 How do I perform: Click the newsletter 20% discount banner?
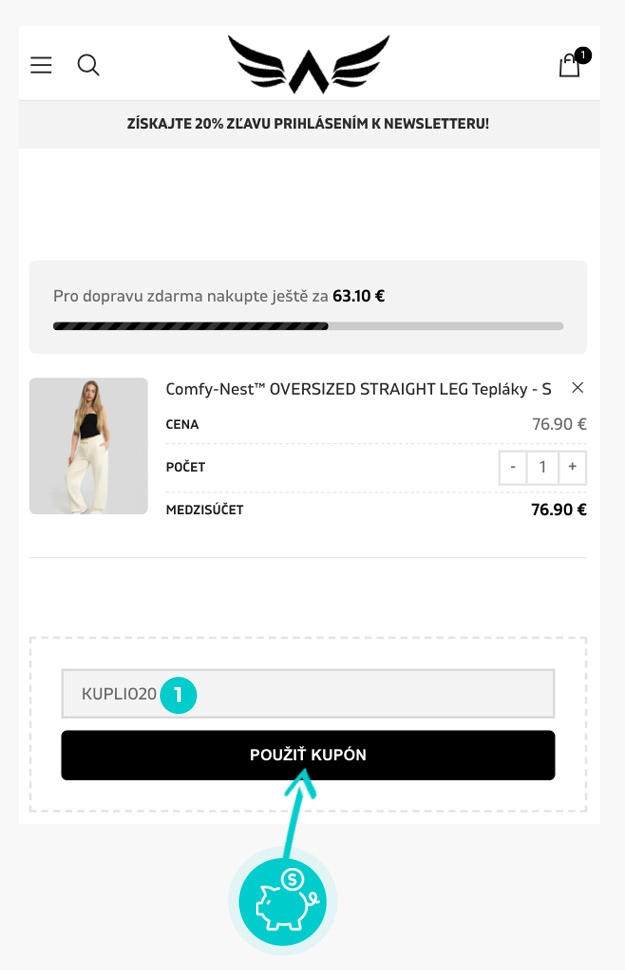(307, 124)
